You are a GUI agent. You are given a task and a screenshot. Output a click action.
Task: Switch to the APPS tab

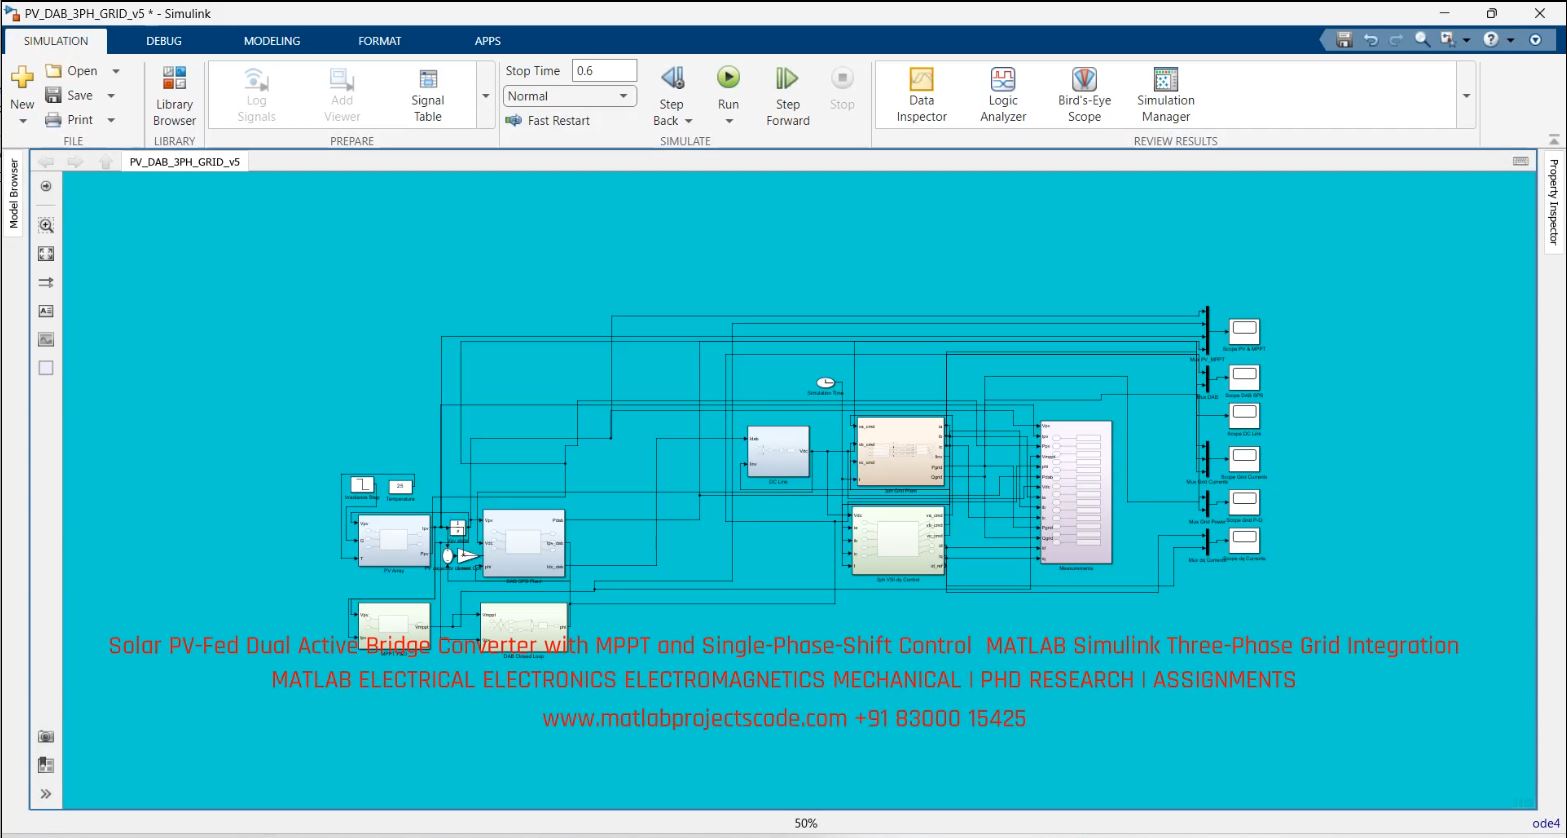tap(488, 41)
